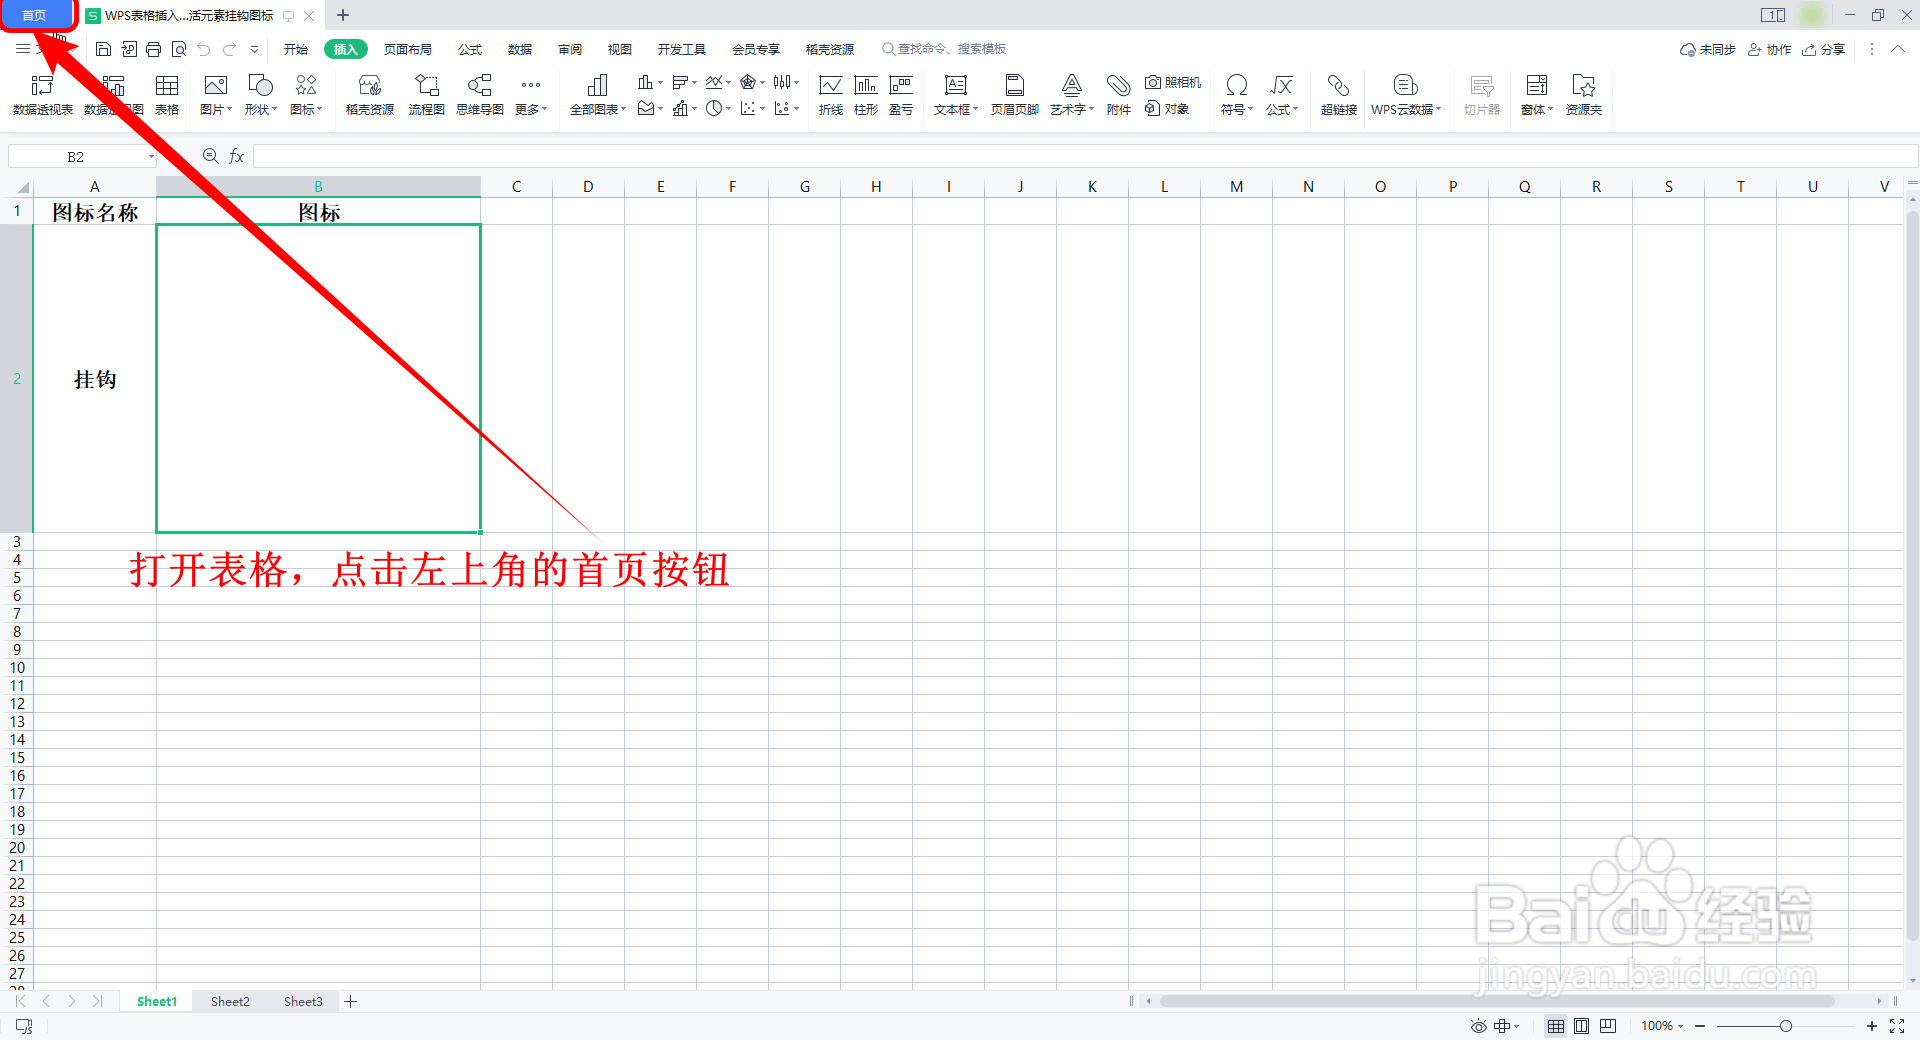
Task: Insert a 柱形 sparkline
Action: 864,95
